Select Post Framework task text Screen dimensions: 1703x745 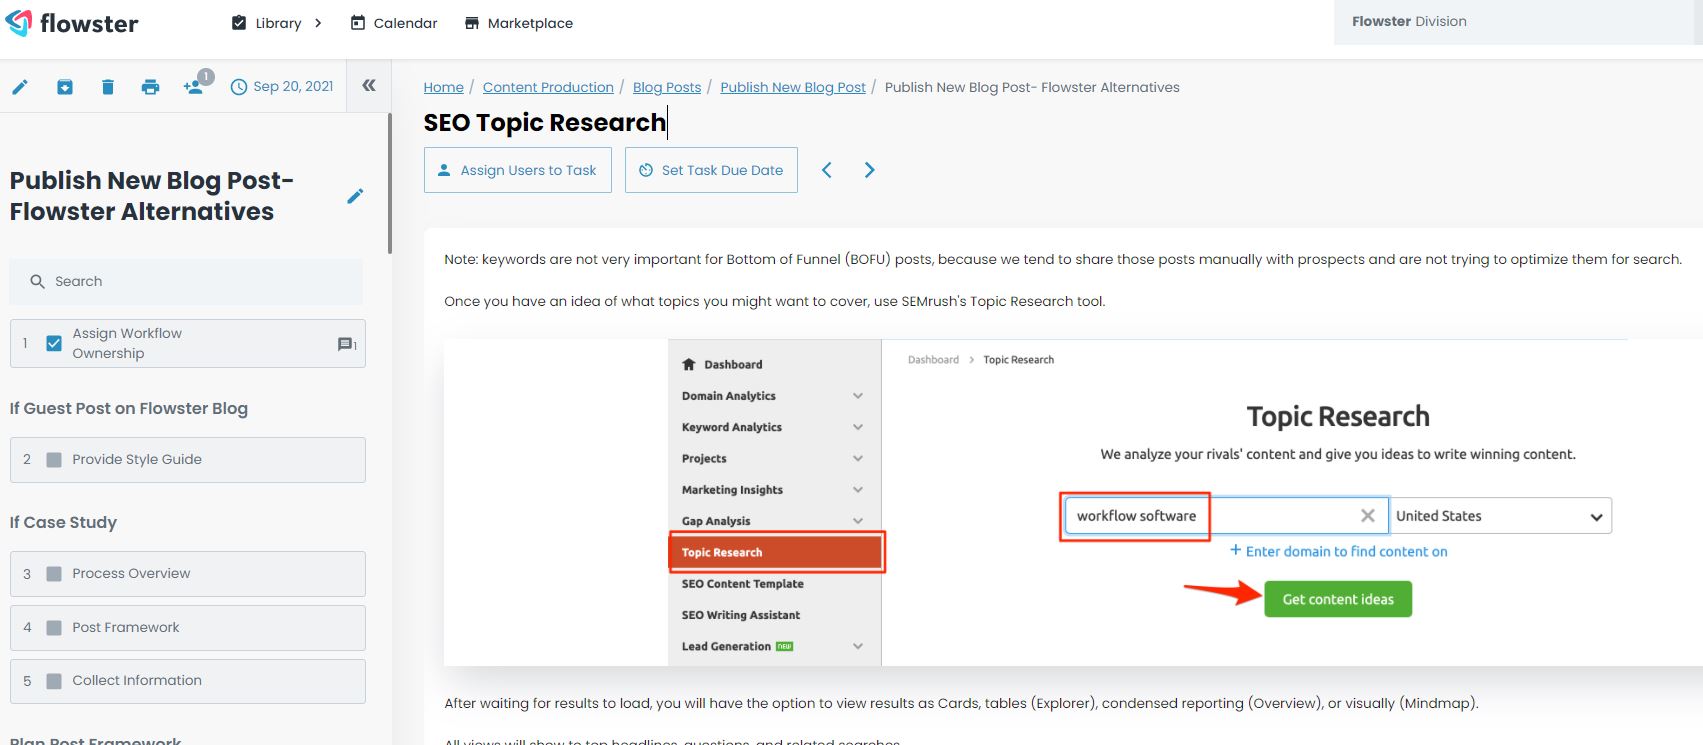click(126, 628)
